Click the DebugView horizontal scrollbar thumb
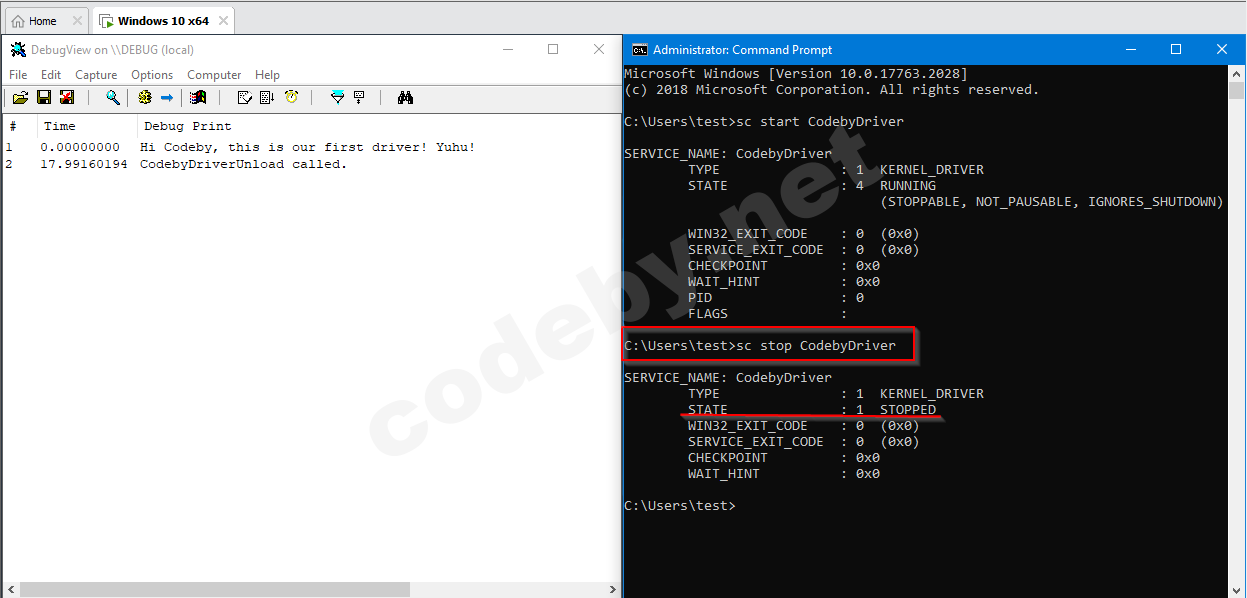This screenshot has width=1247, height=598. point(215,589)
